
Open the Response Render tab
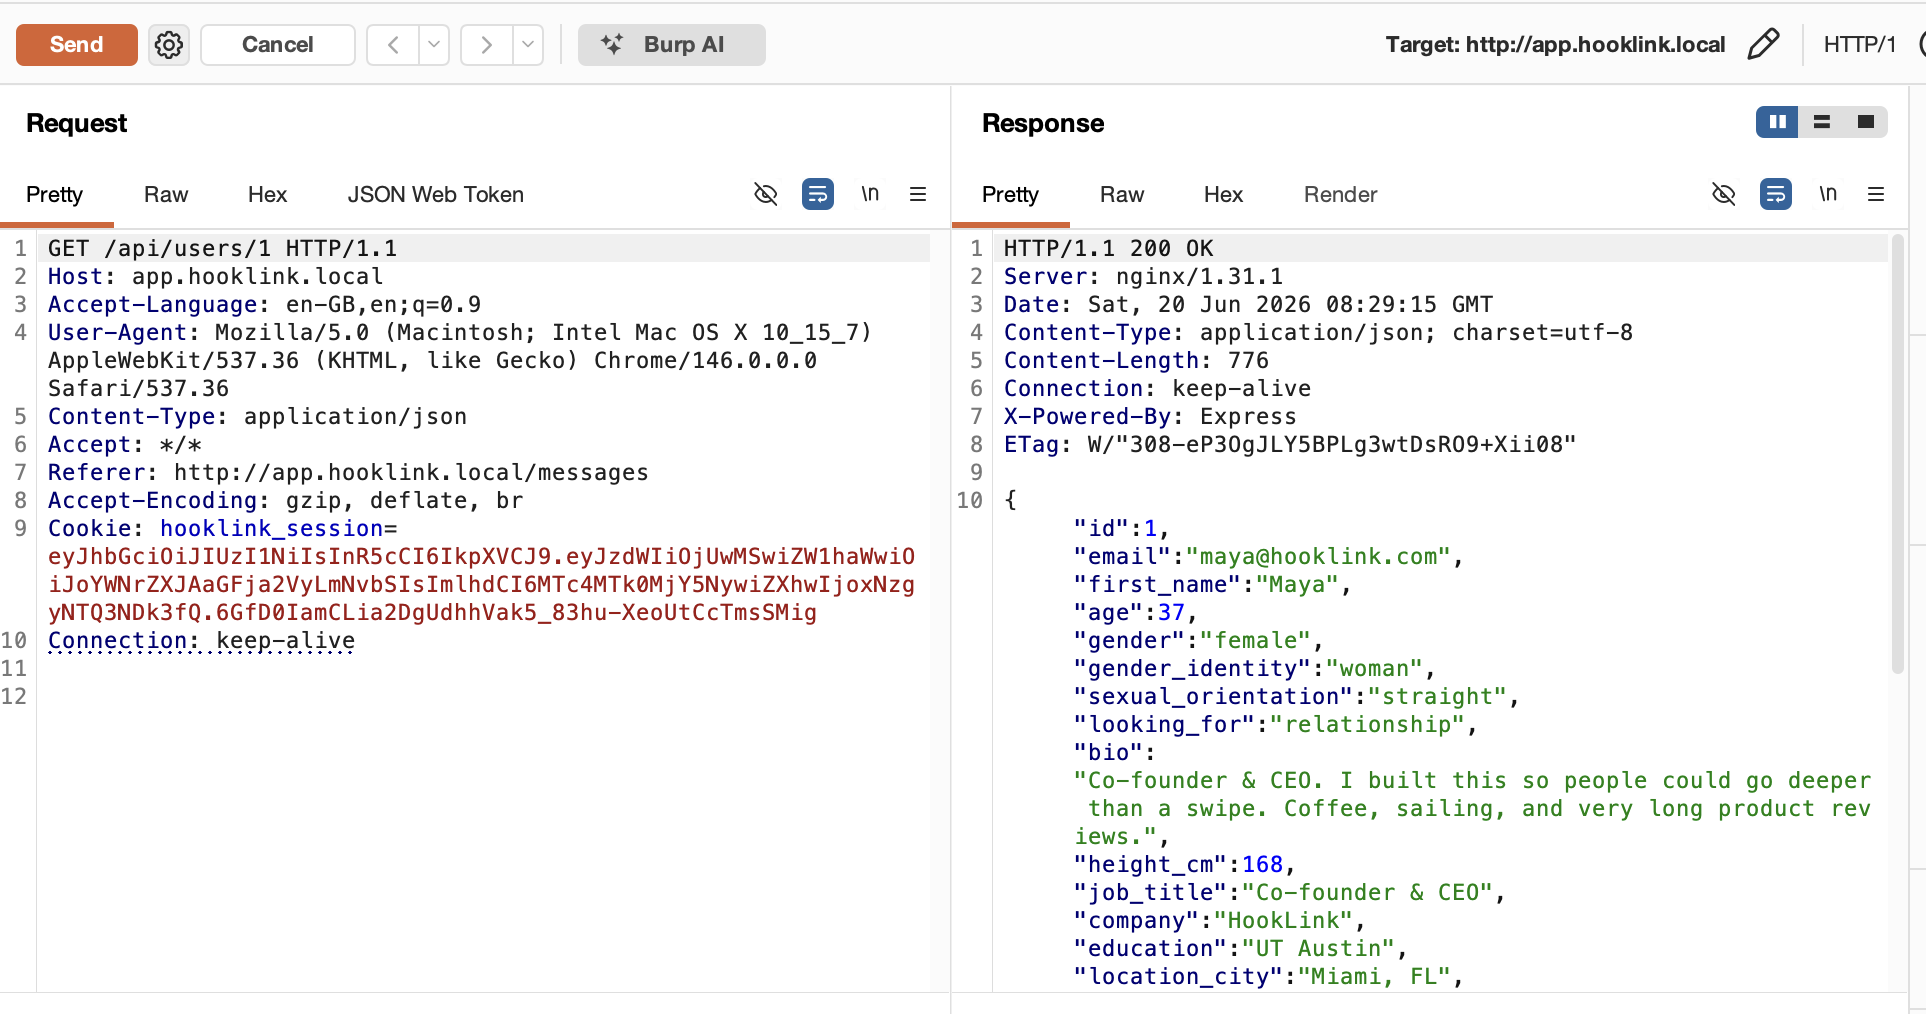pos(1341,195)
